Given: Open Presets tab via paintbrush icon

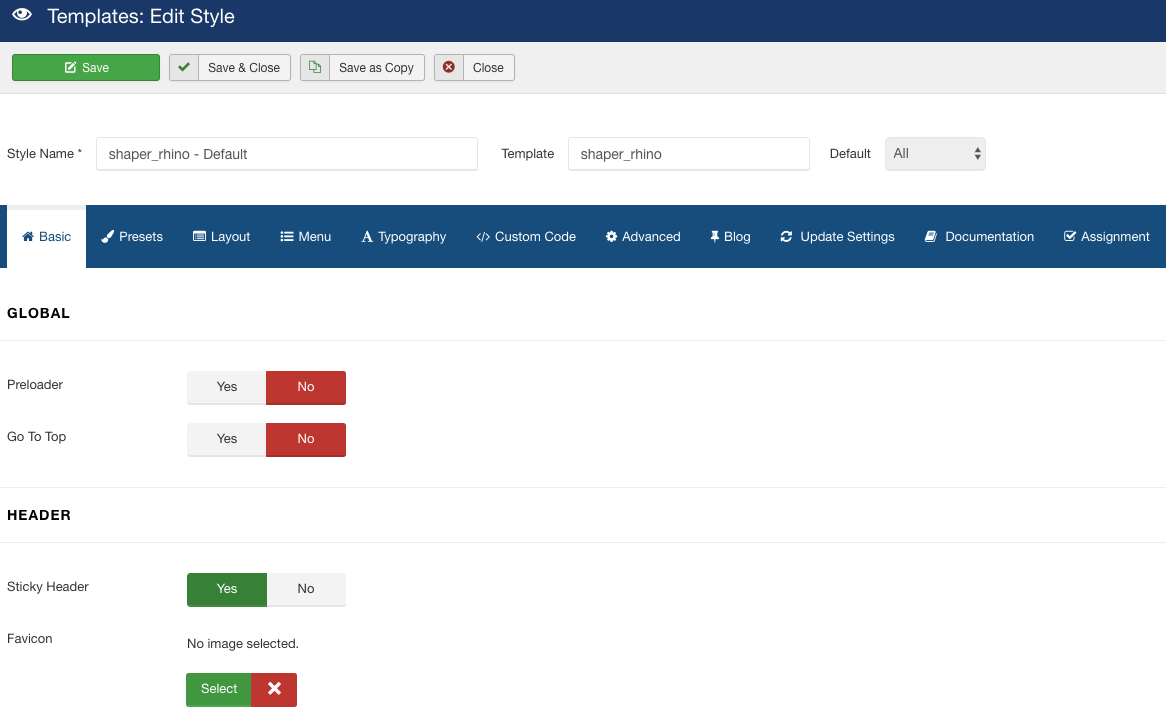Looking at the screenshot, I should coord(108,237).
